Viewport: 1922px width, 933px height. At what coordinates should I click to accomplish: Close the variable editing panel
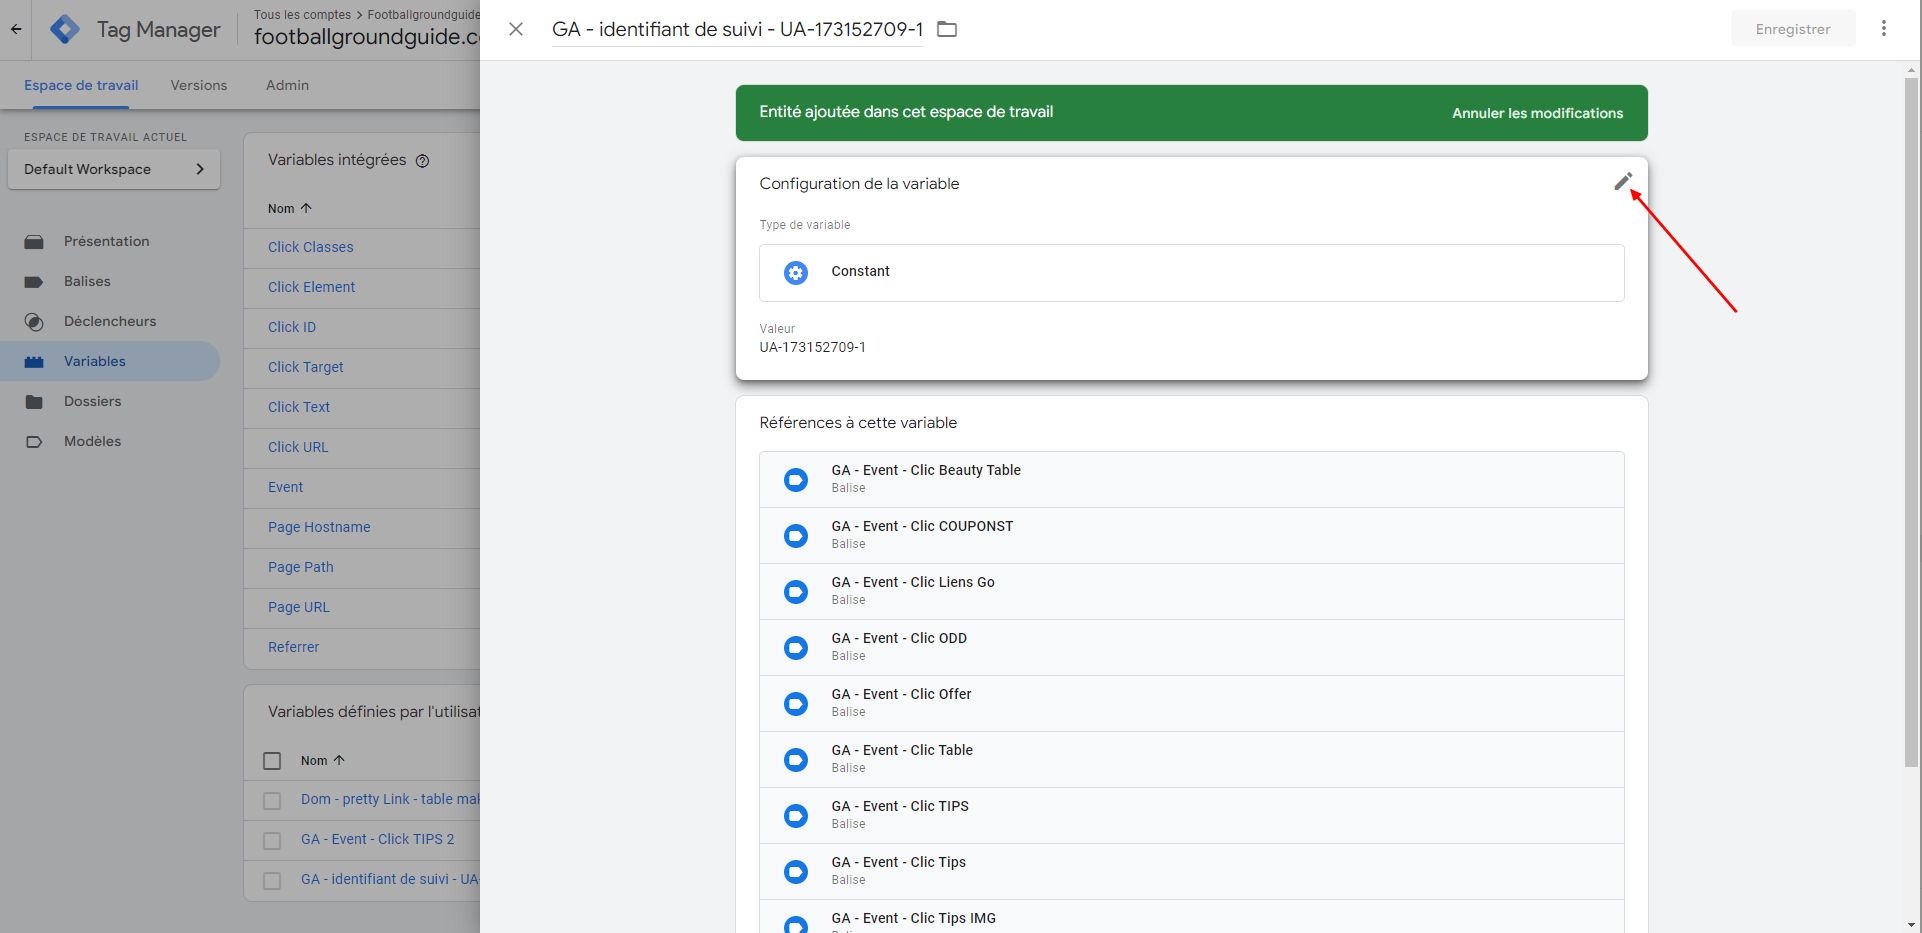[516, 29]
